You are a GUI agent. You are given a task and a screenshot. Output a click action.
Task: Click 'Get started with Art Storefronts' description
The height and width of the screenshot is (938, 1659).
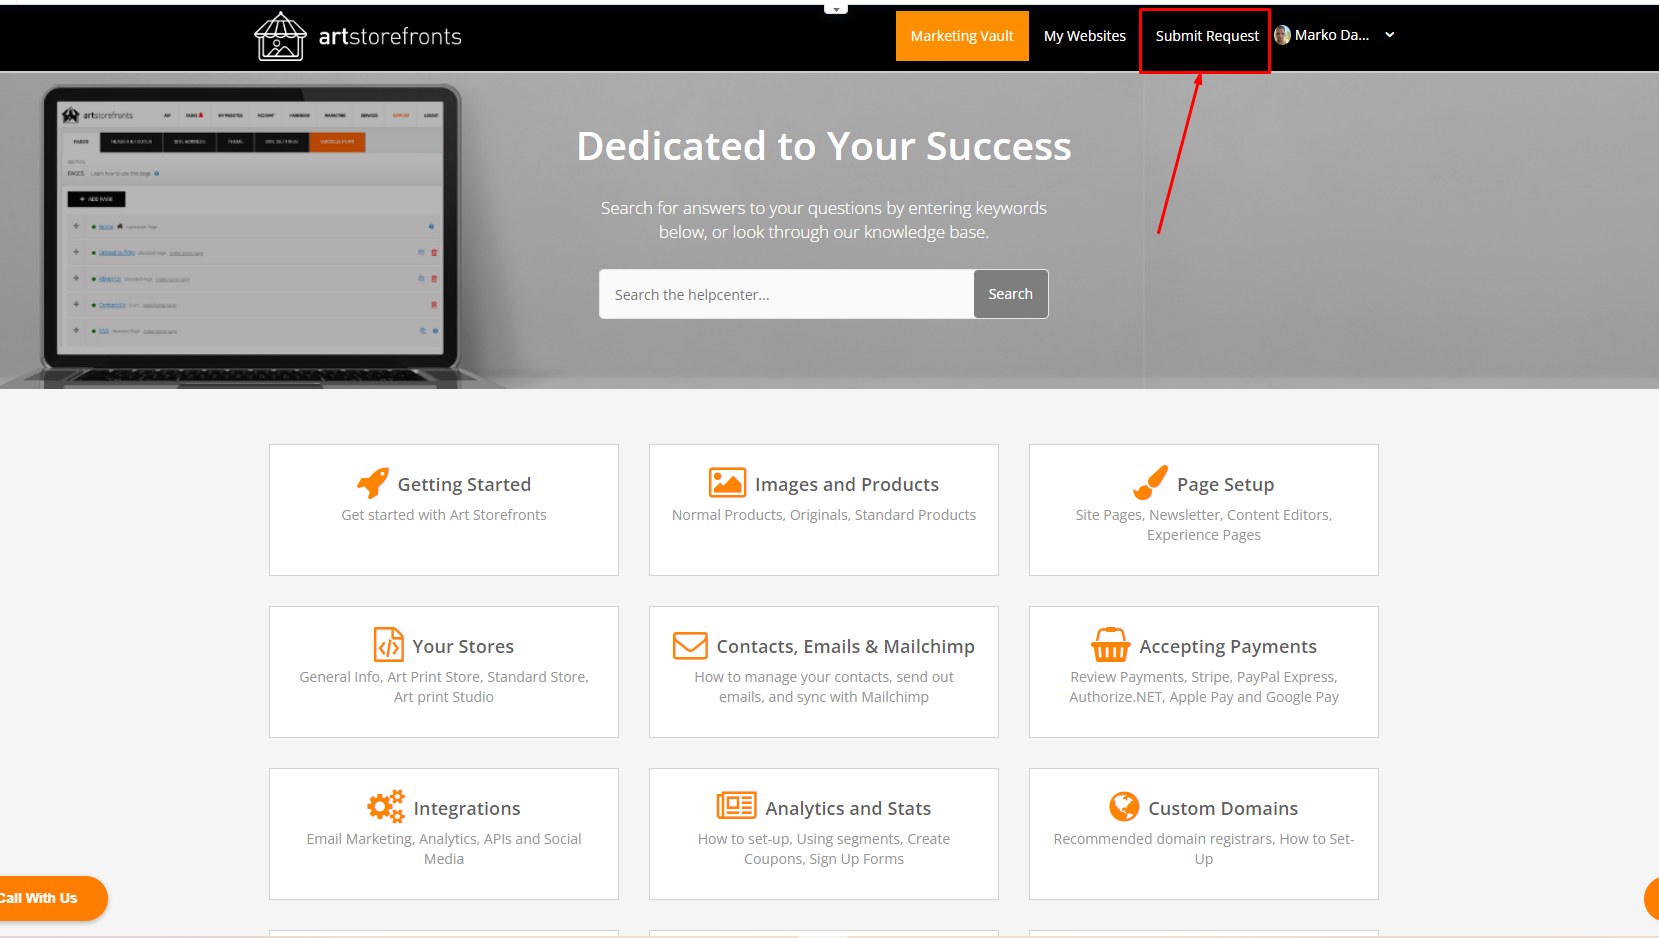pyautogui.click(x=444, y=515)
